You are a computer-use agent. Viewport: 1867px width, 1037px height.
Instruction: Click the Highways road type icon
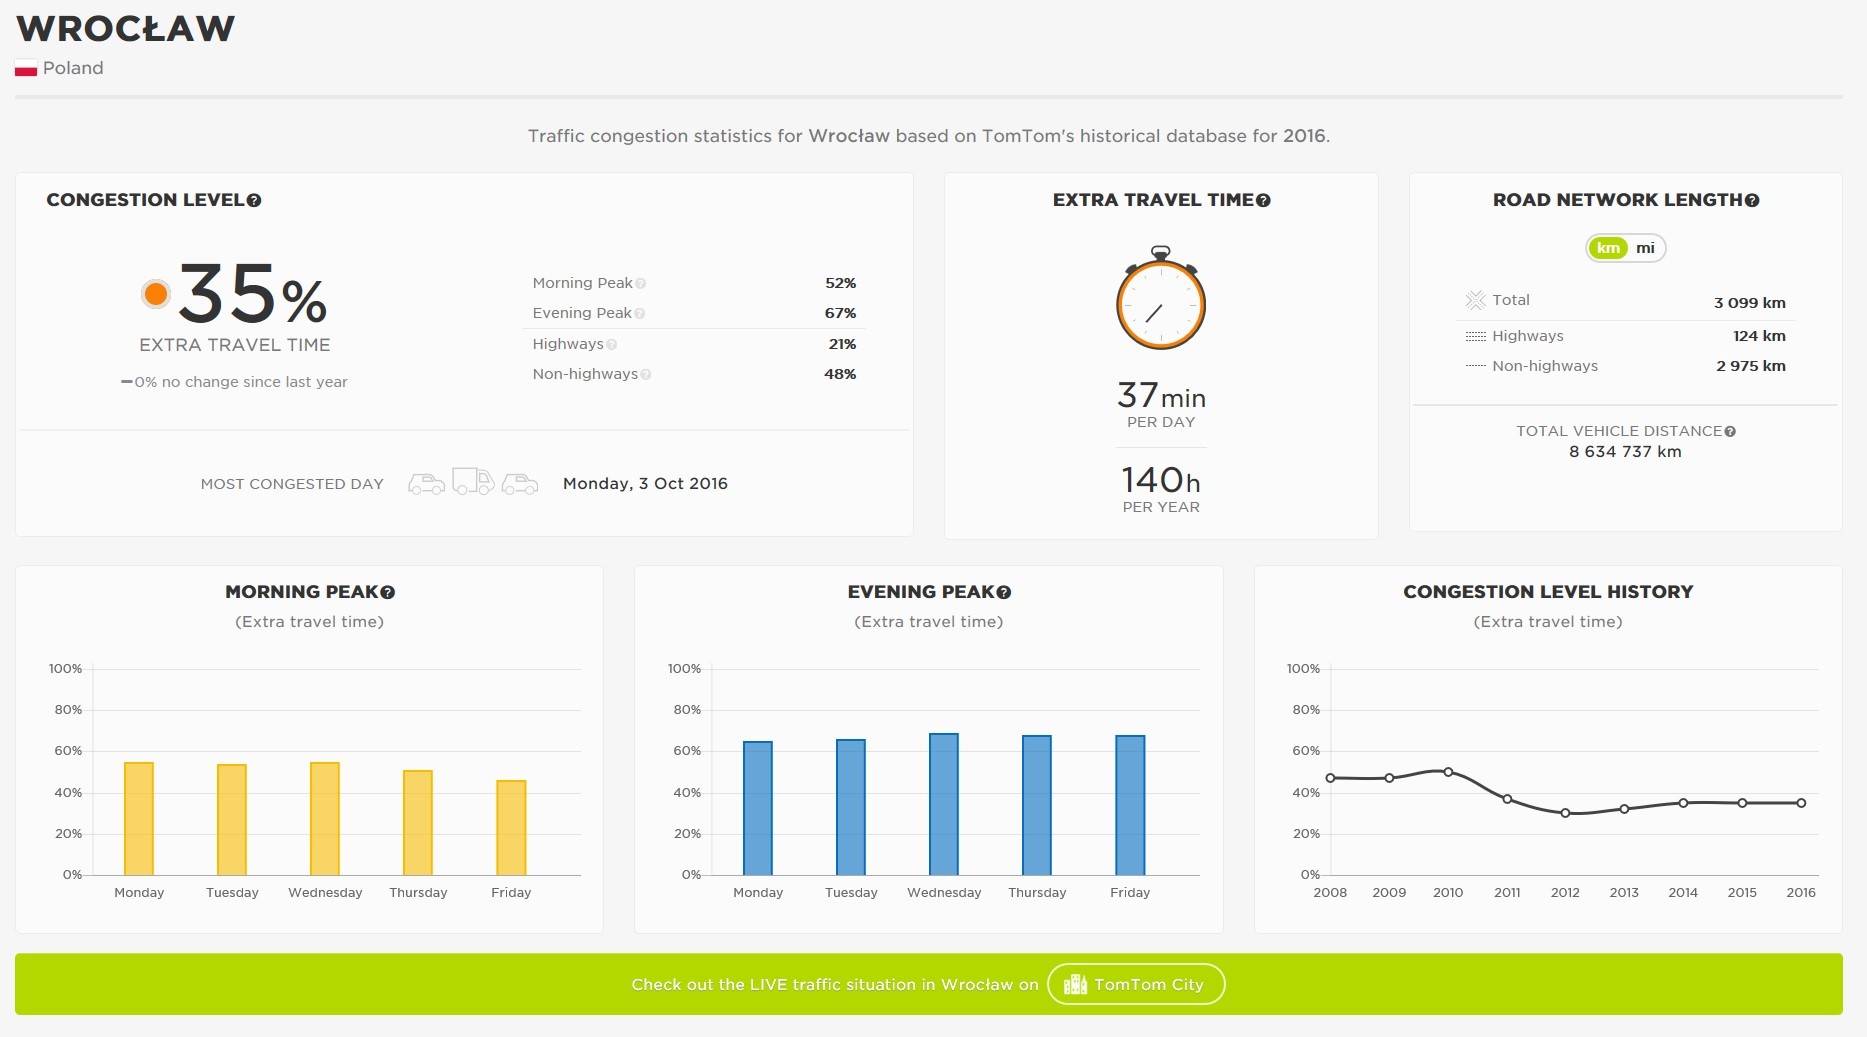(1476, 337)
